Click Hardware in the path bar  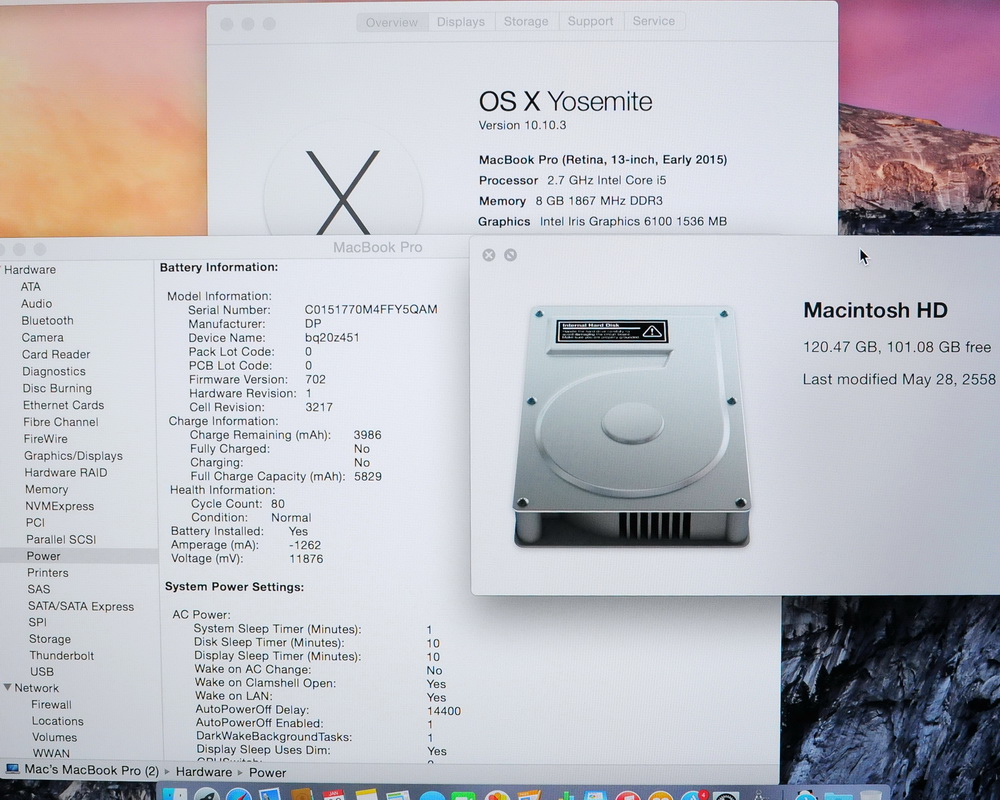tap(204, 772)
